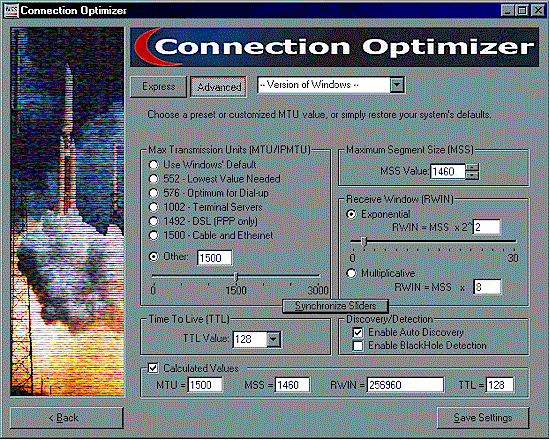This screenshot has width=550, height=440.
Task: Click the MTU slider thumb at 1500
Action: pyautogui.click(x=236, y=277)
